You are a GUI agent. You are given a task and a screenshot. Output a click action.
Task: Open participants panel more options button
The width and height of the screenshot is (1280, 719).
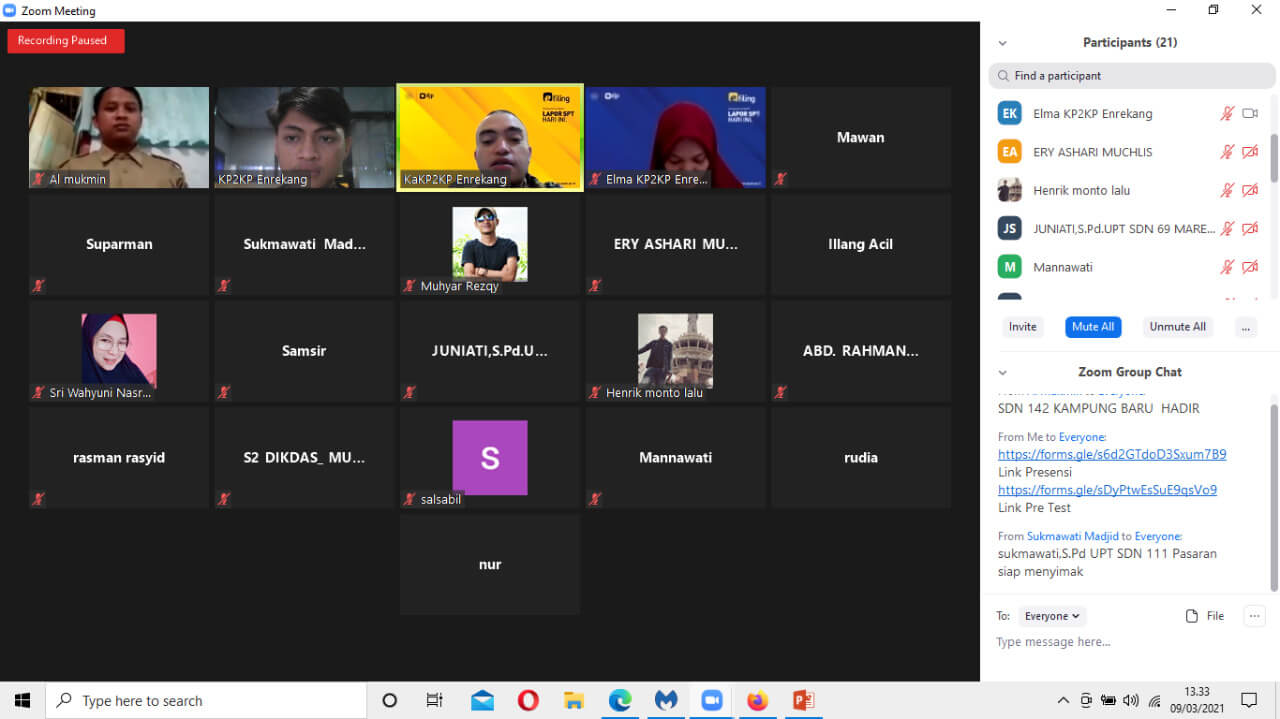click(1245, 327)
